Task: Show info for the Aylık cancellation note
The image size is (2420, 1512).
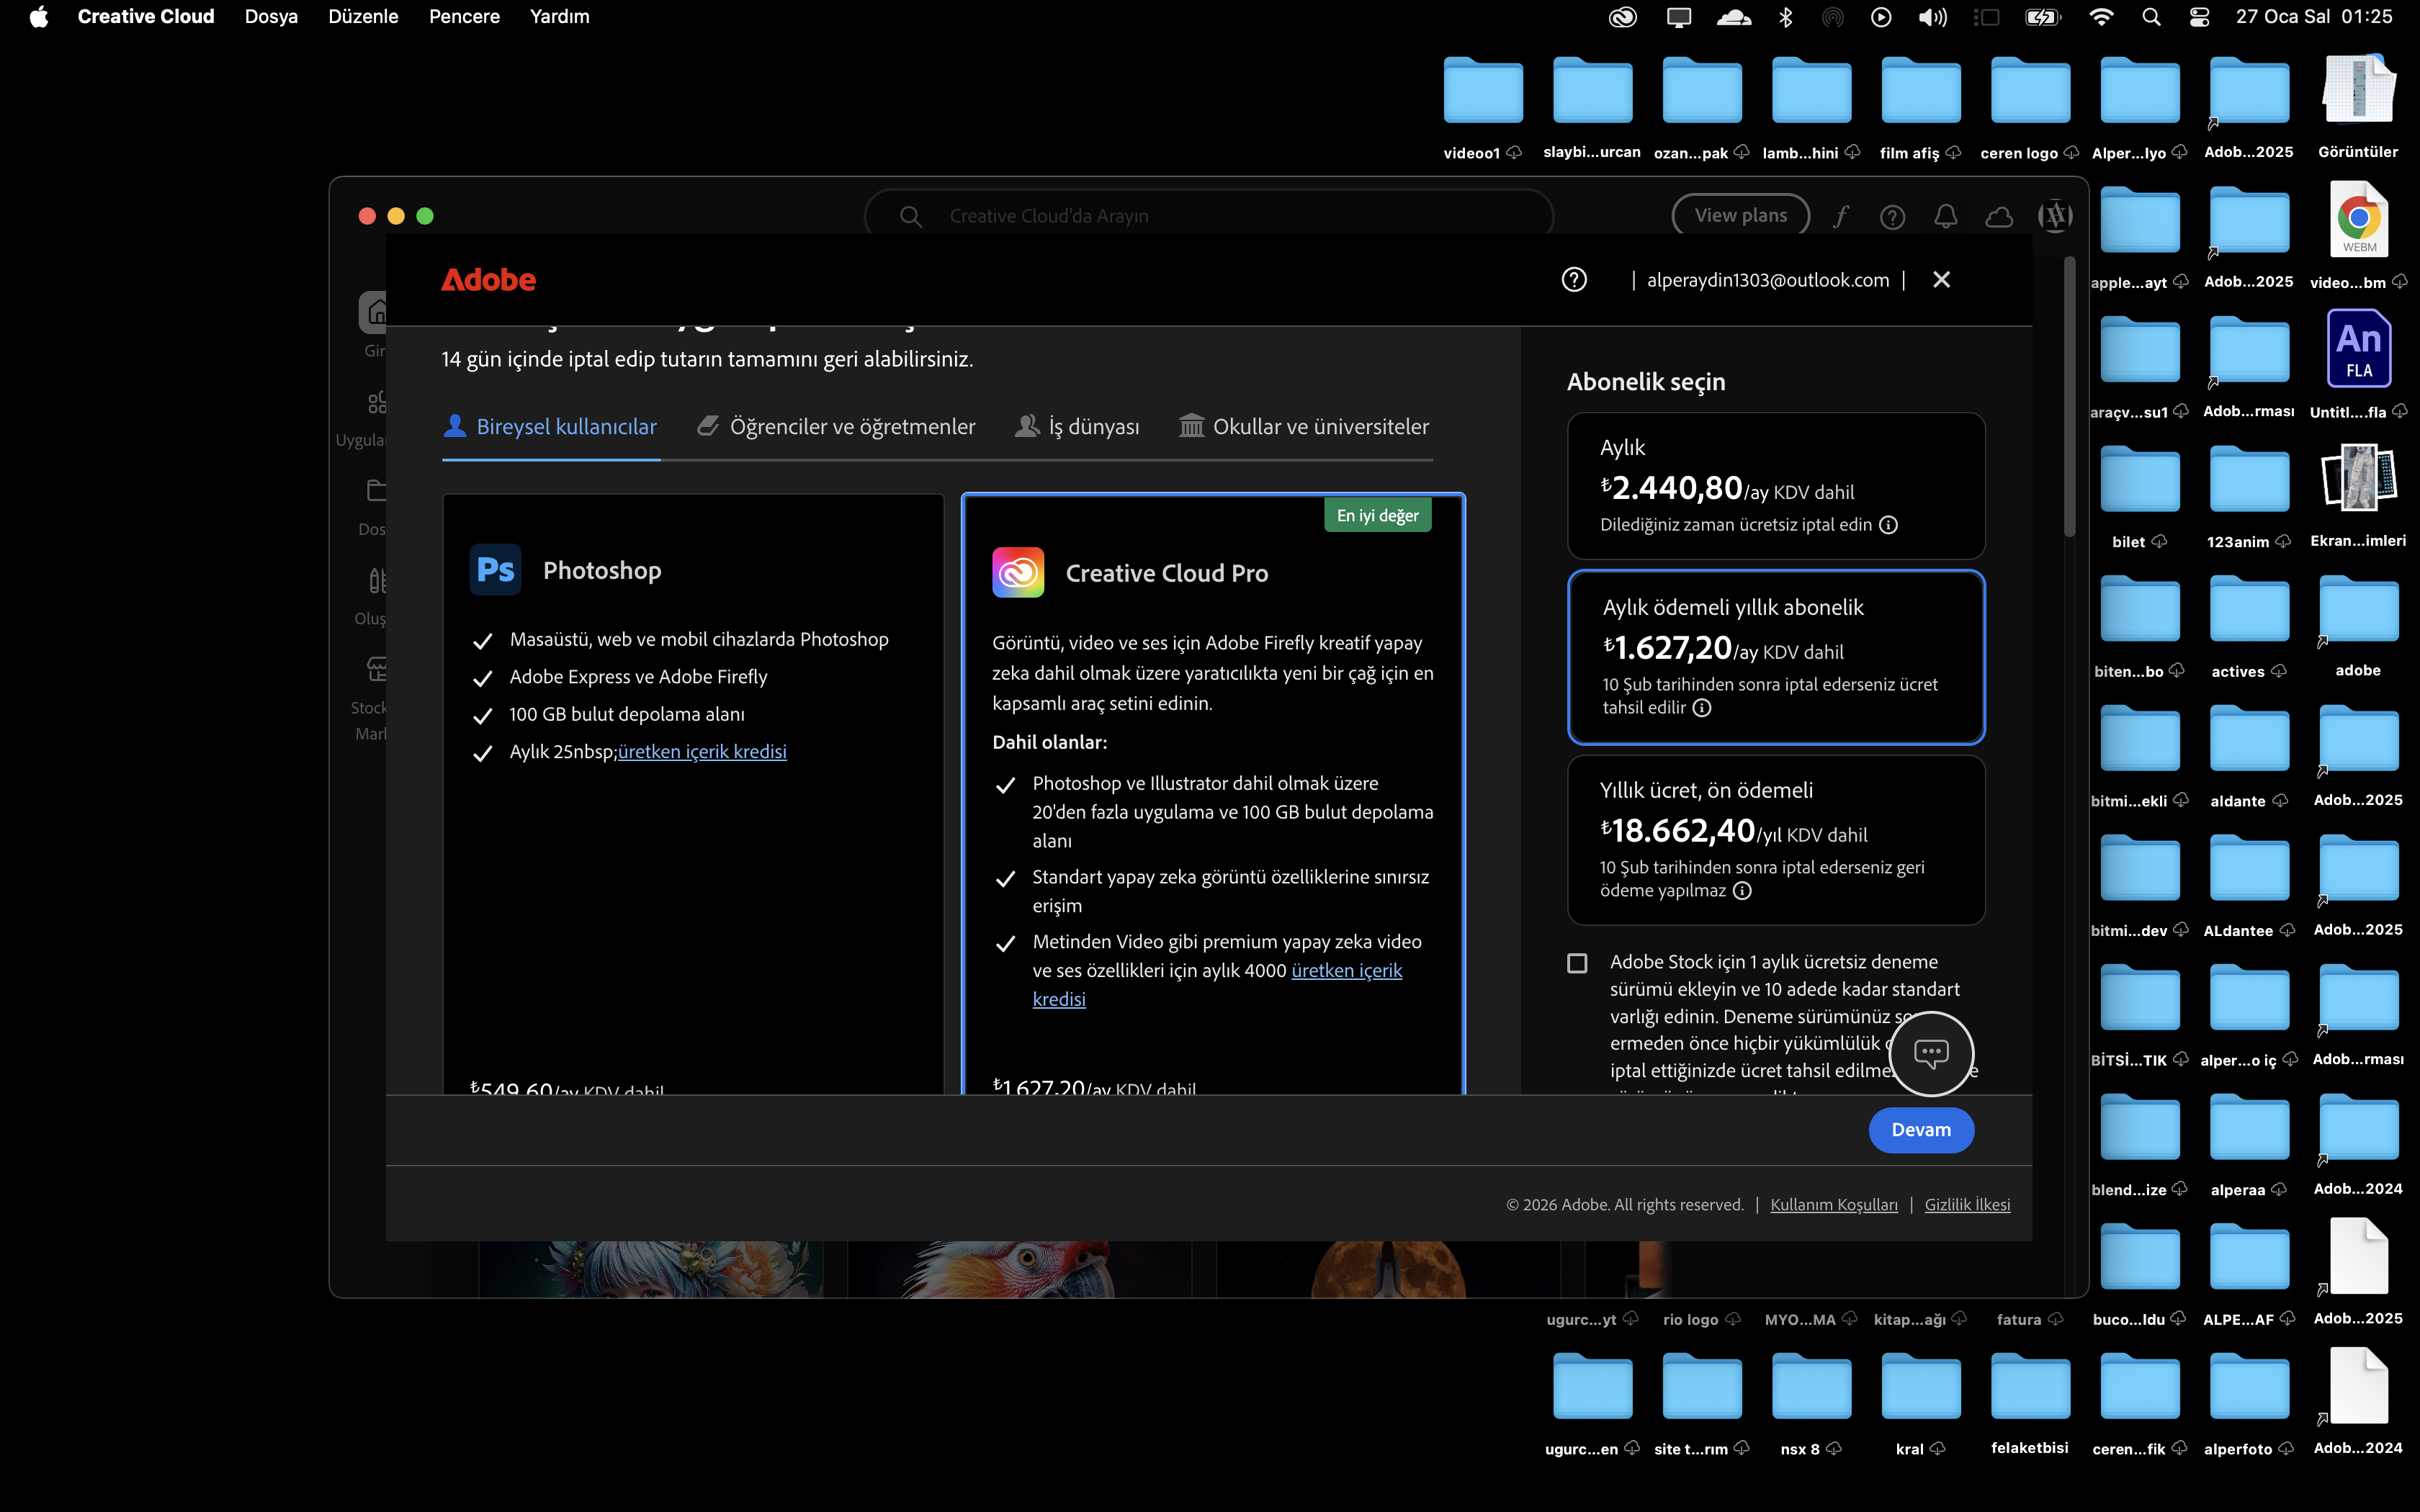Action: [x=1888, y=525]
